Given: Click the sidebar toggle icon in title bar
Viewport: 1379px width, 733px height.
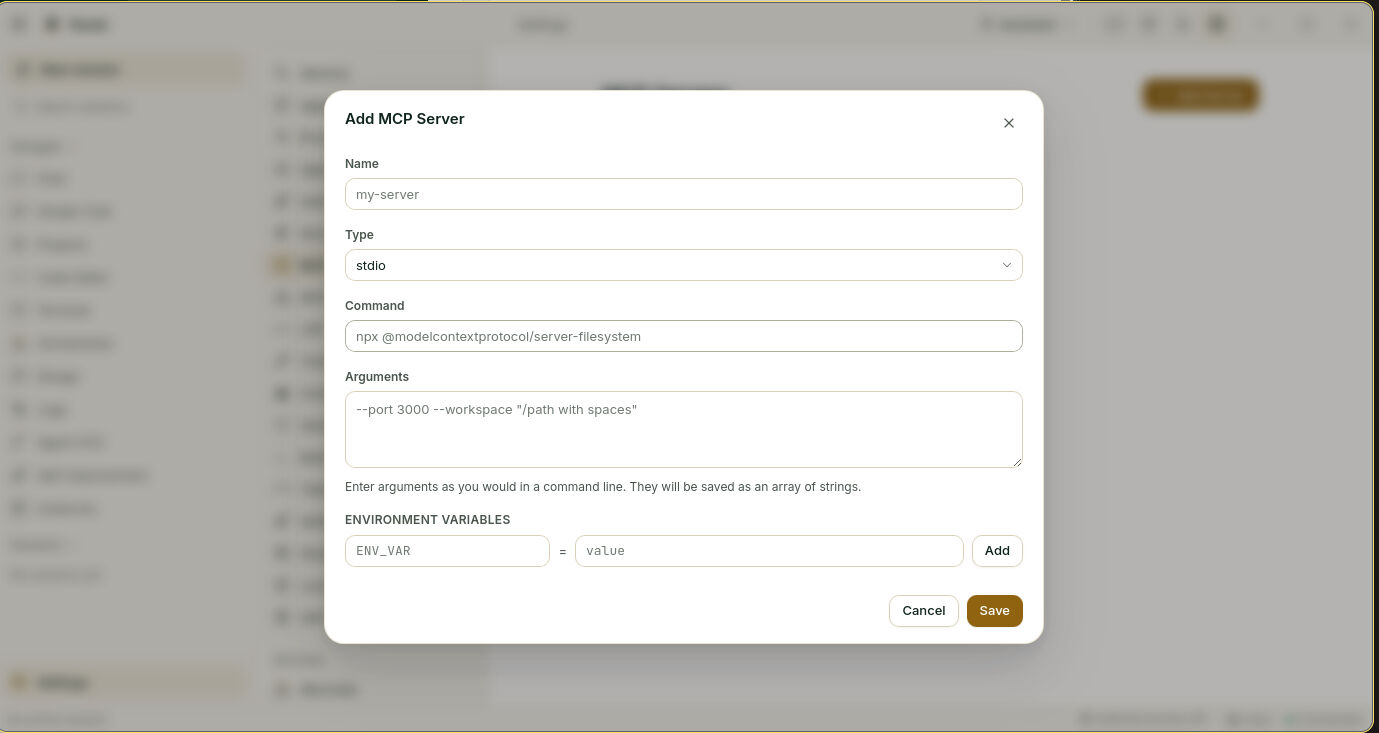Looking at the screenshot, I should click(19, 24).
